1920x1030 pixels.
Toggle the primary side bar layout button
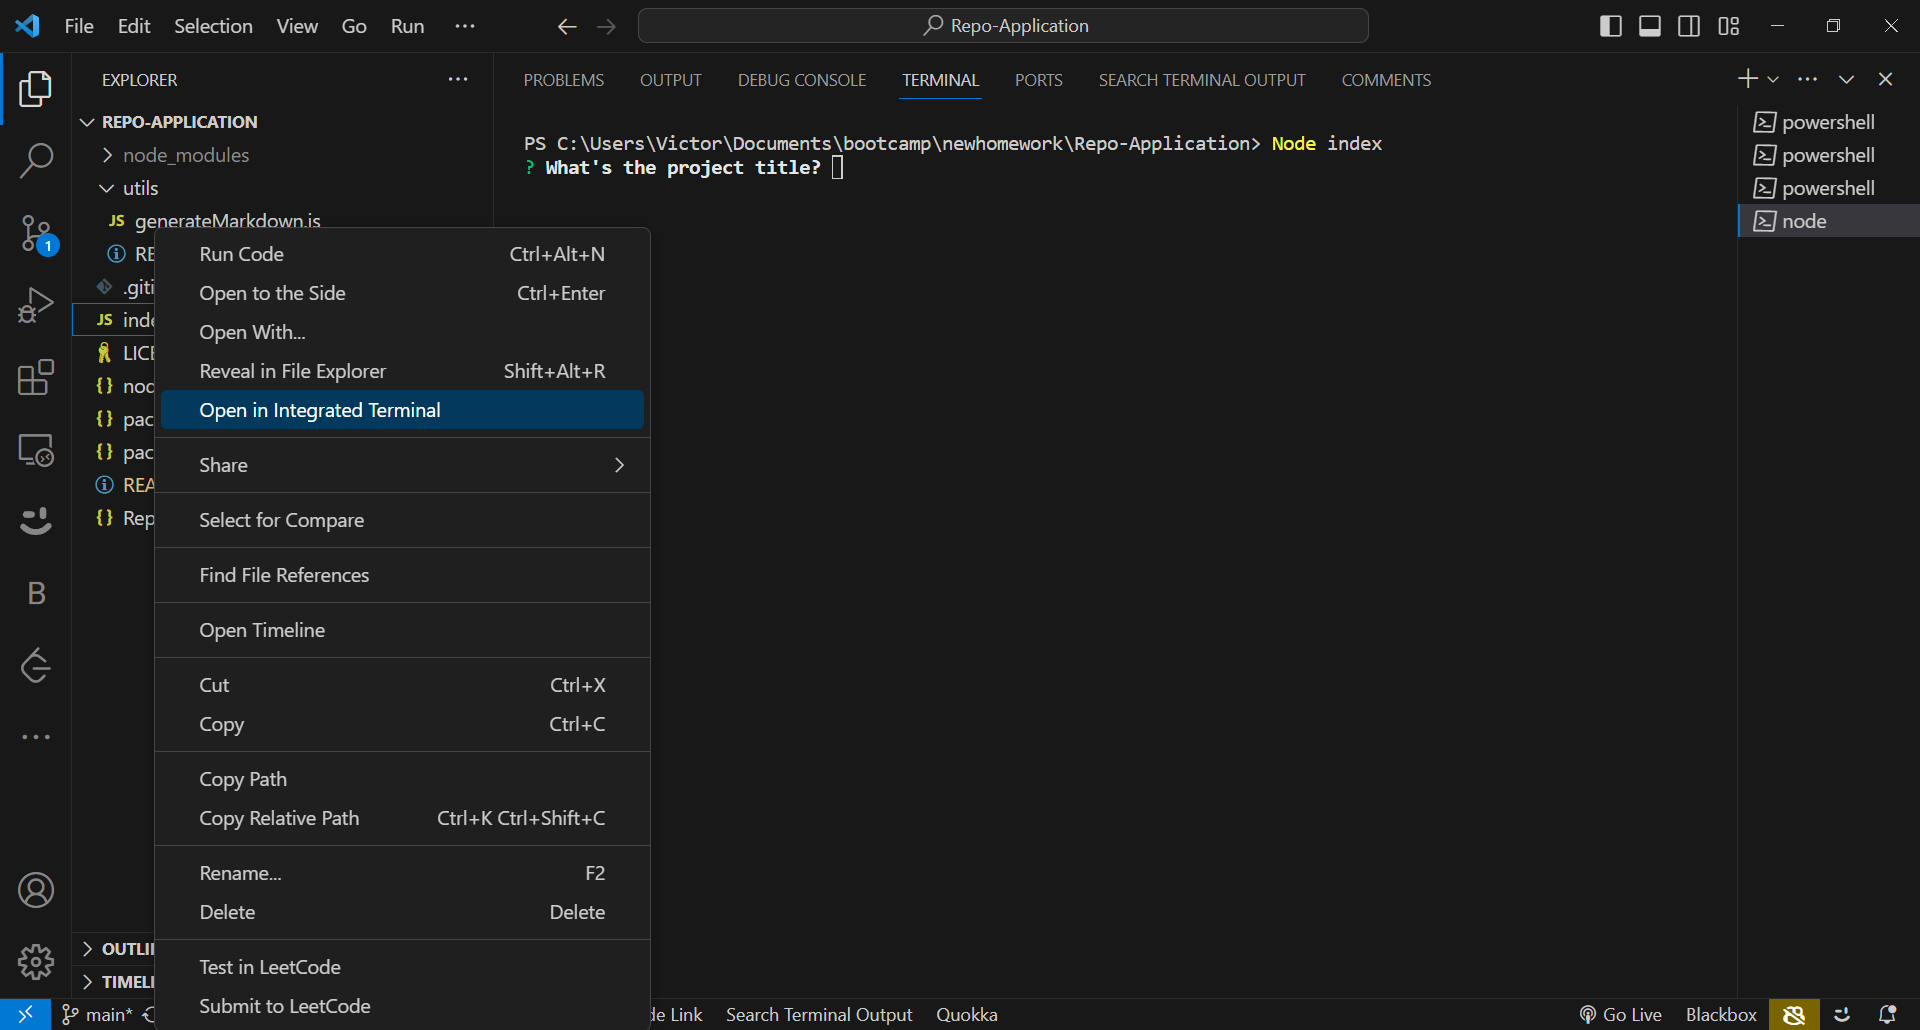pyautogui.click(x=1610, y=26)
